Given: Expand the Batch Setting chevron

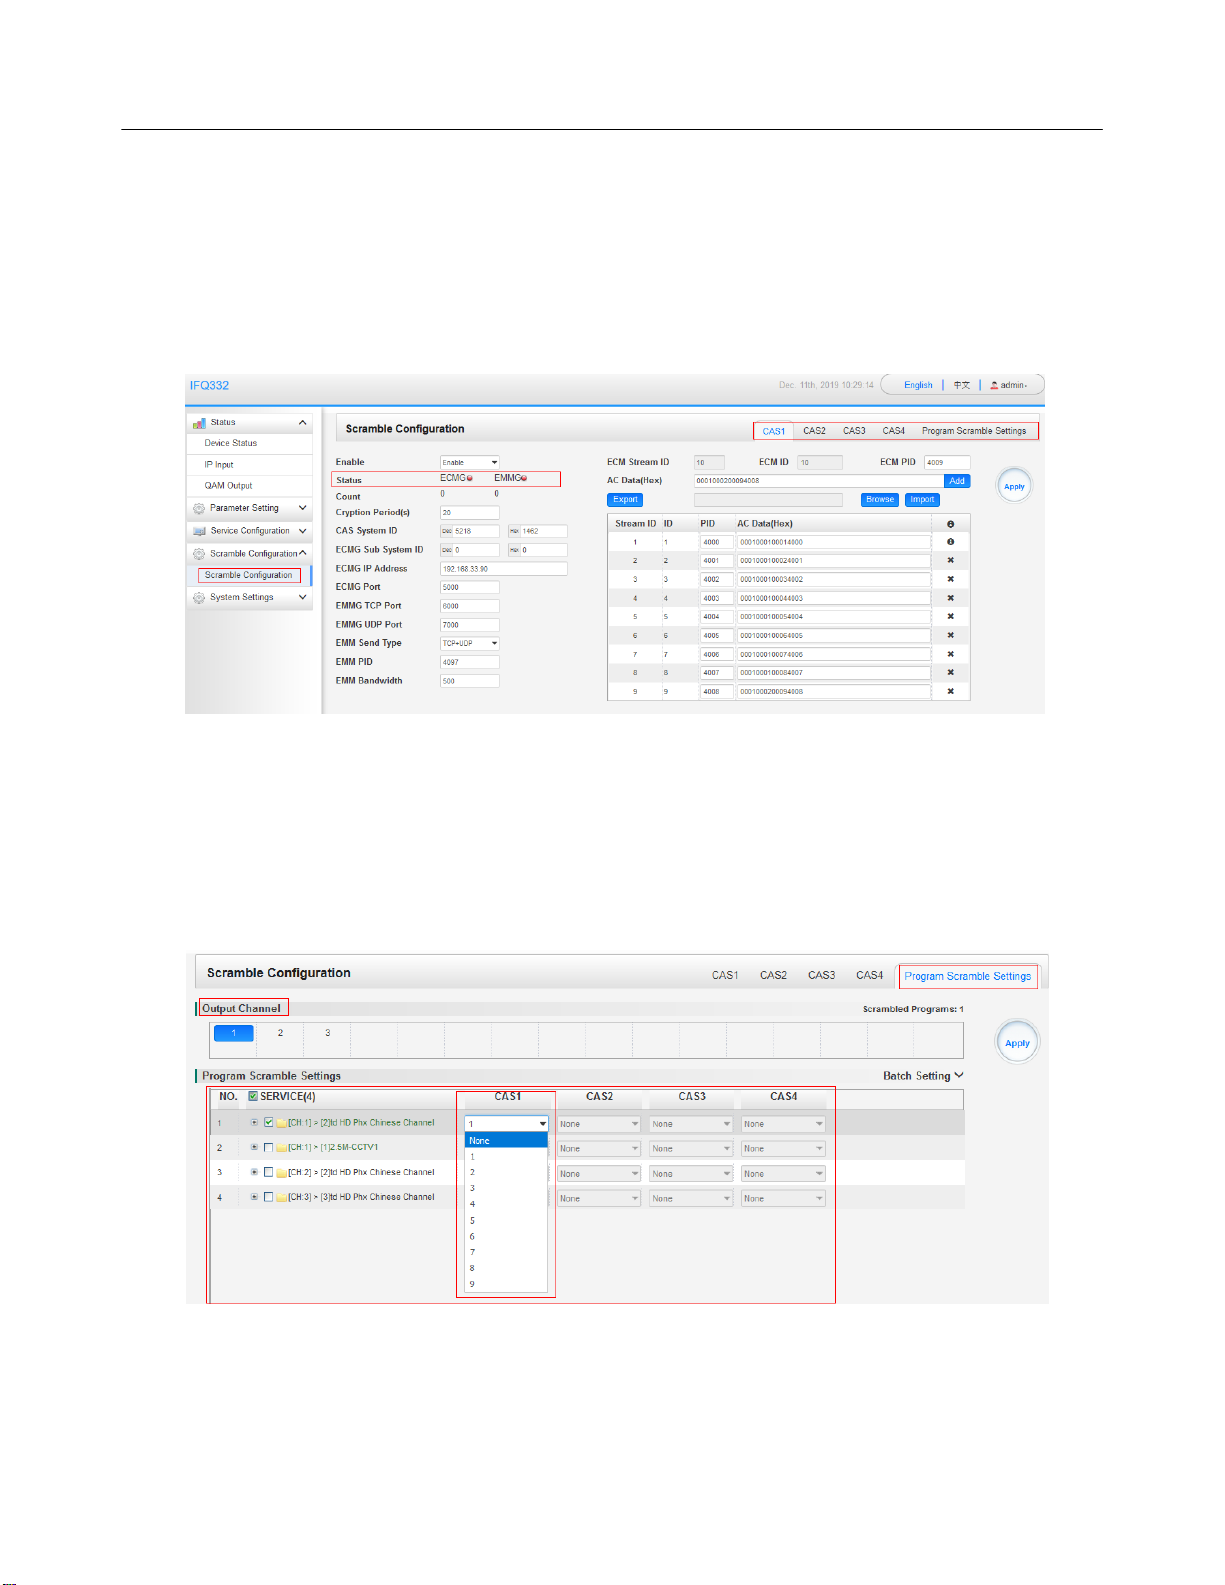Looking at the screenshot, I should 959,1075.
